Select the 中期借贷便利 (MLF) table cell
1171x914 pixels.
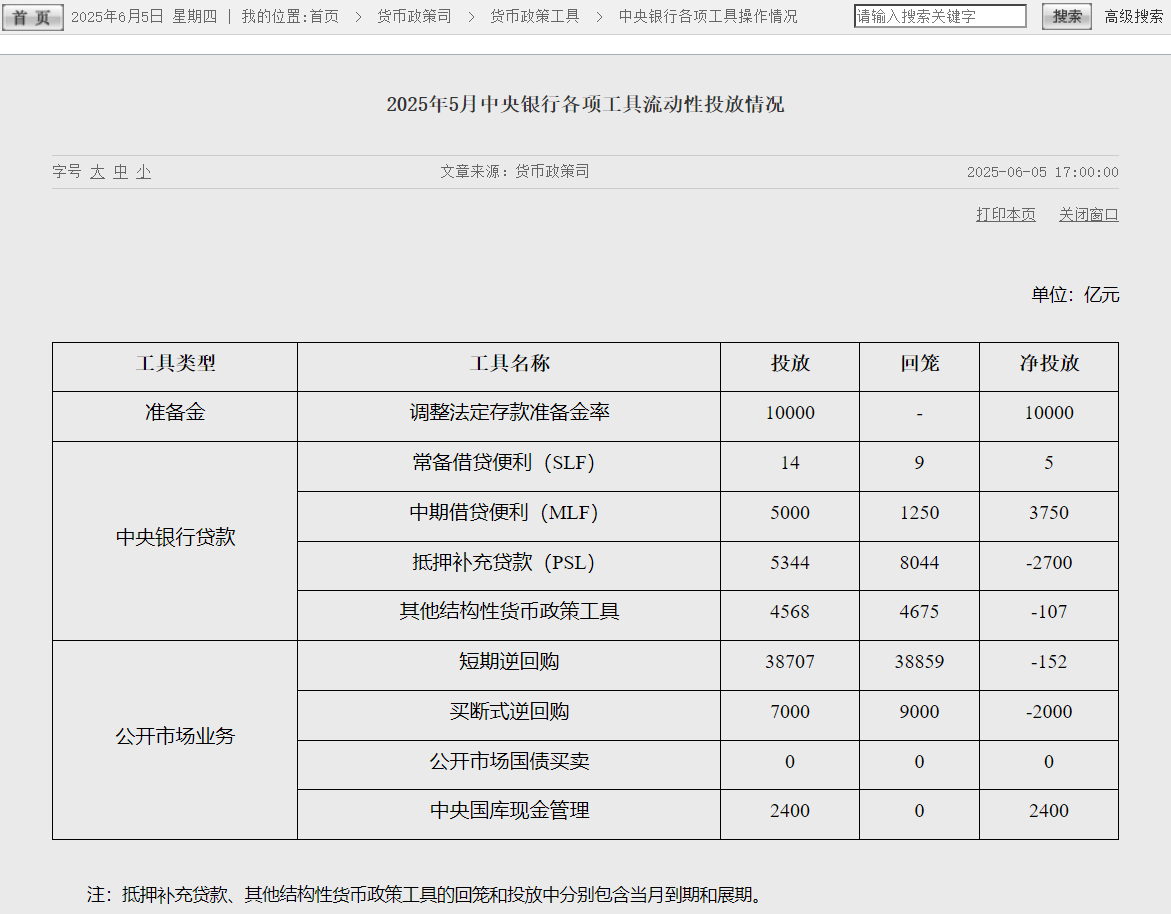click(x=508, y=514)
